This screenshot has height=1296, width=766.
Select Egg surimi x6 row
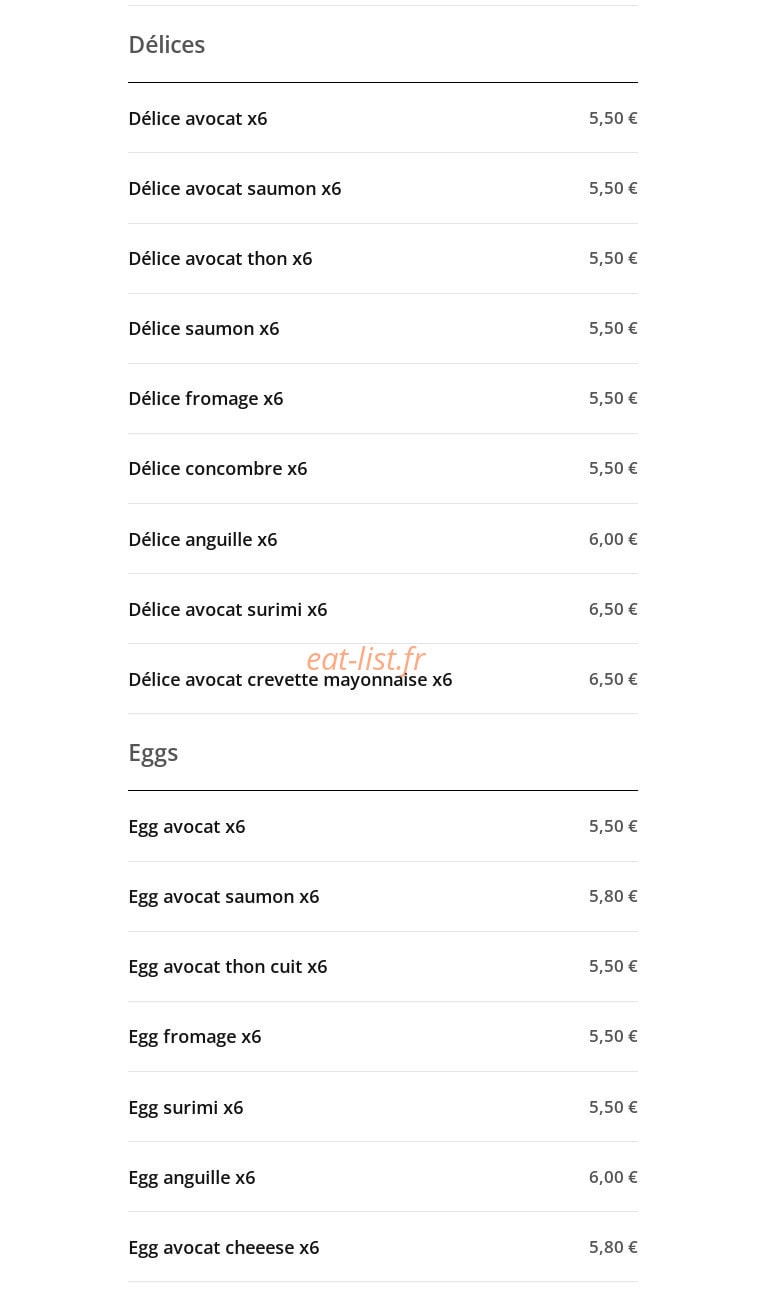point(383,1107)
